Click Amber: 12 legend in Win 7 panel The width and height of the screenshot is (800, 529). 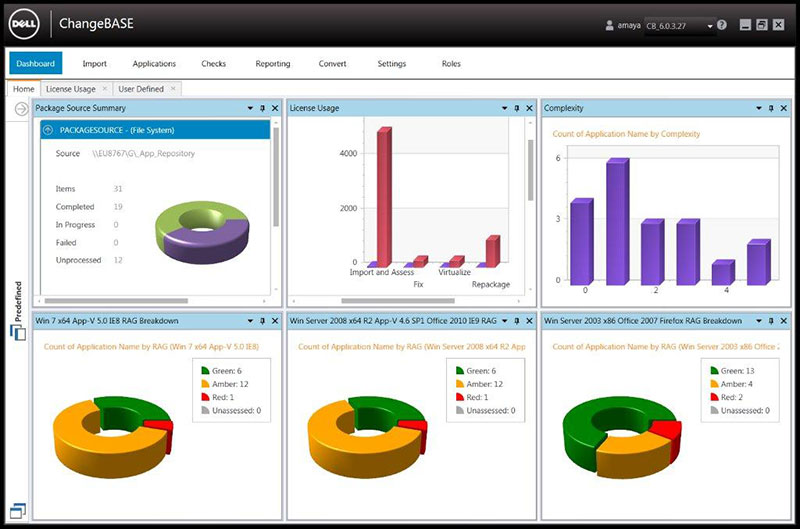pyautogui.click(x=225, y=384)
